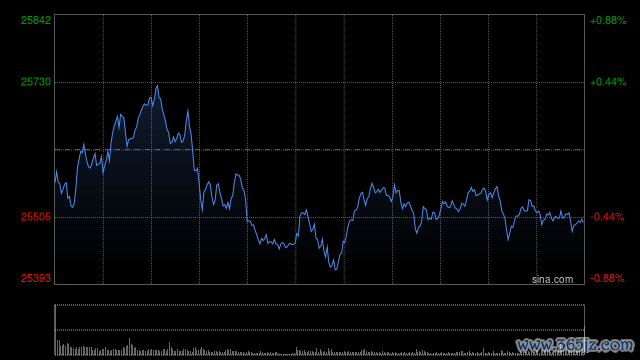Select the -0.88% percentage label
This screenshot has height=360, width=640.
point(607,278)
